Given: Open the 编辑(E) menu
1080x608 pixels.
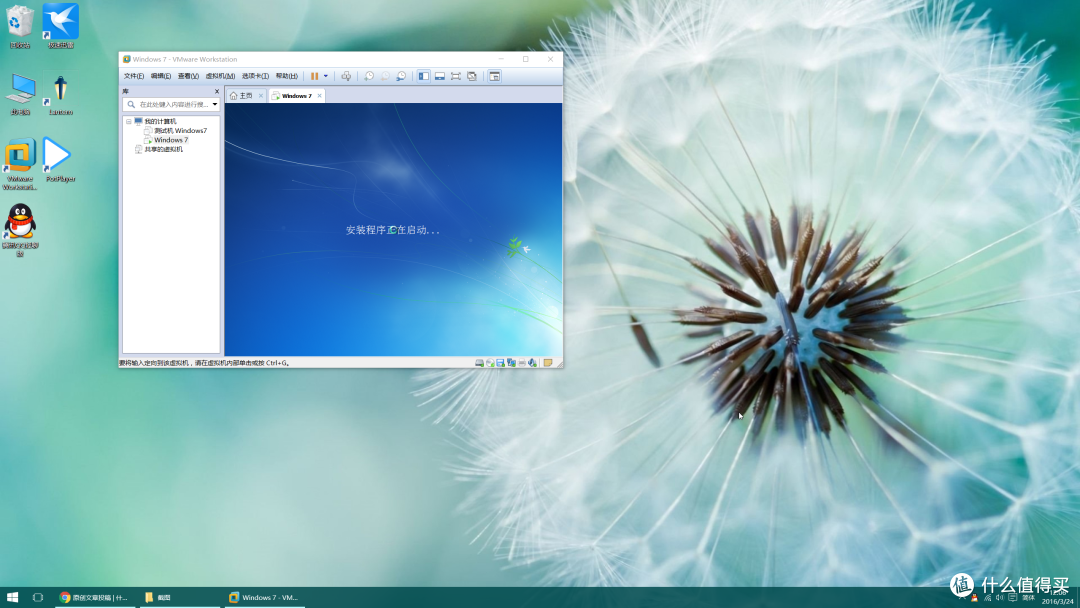Looking at the screenshot, I should pos(160,76).
